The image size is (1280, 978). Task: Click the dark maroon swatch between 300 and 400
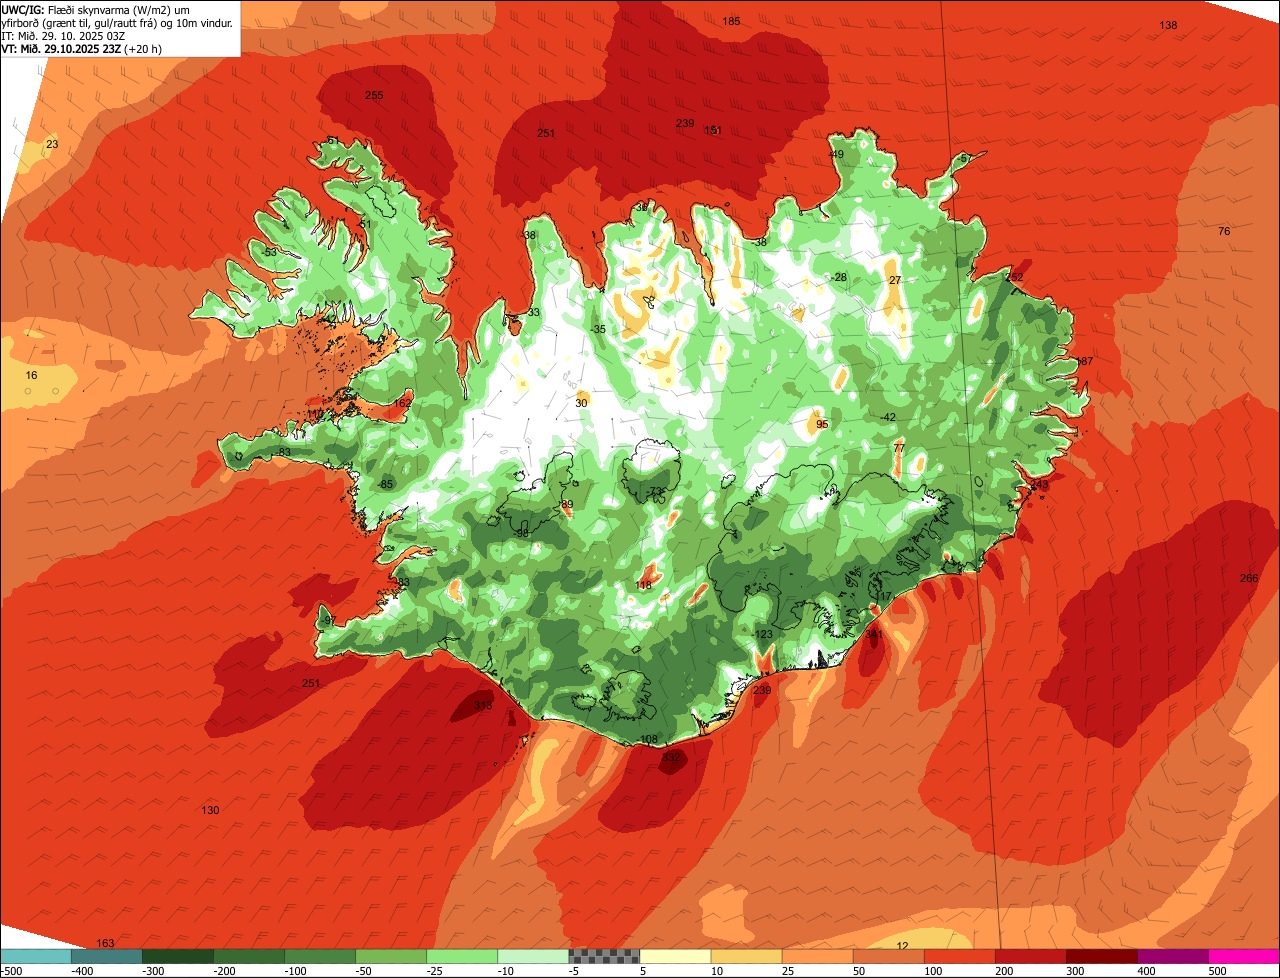click(x=1102, y=956)
